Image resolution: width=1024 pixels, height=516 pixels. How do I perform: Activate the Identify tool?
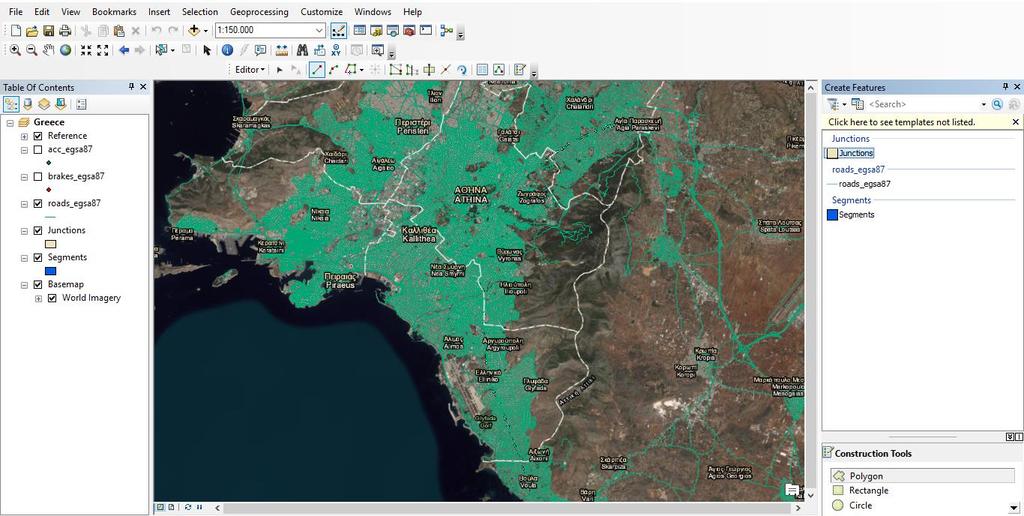click(227, 50)
